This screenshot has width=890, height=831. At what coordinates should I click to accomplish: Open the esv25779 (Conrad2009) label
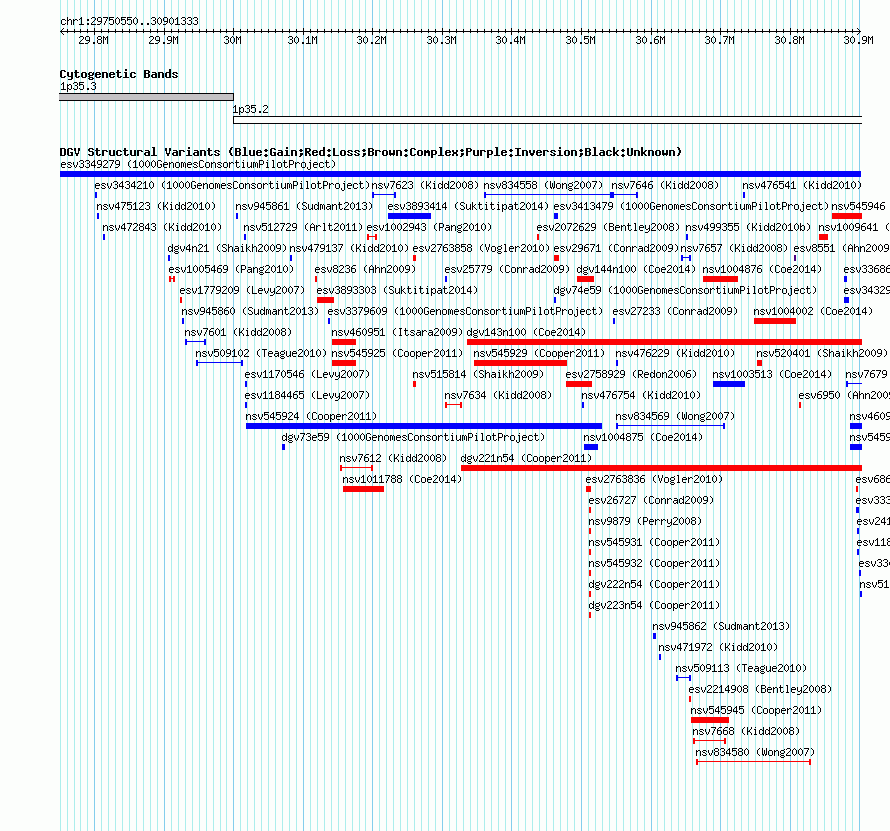(507, 269)
